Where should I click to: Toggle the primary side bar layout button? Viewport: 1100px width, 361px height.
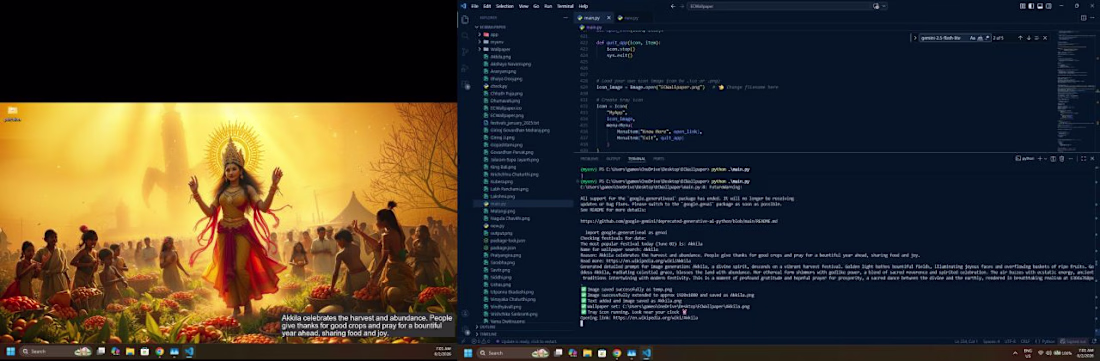1031,6
